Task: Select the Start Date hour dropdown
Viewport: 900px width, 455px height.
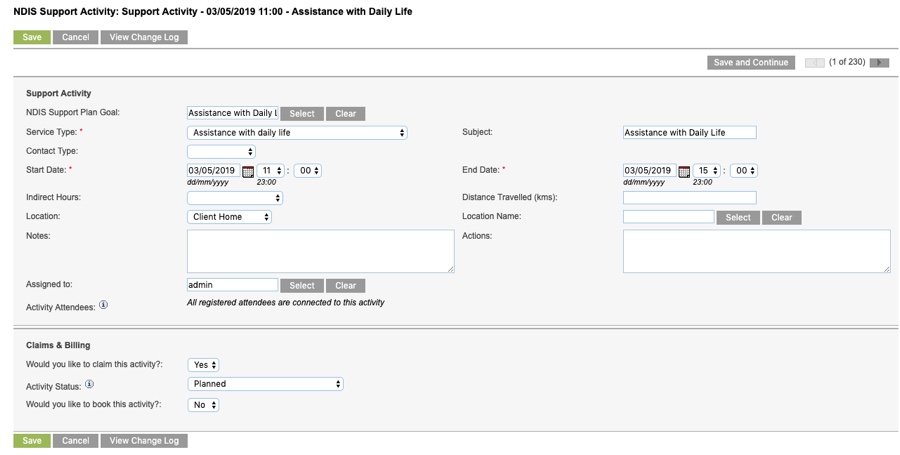Action: pos(270,170)
